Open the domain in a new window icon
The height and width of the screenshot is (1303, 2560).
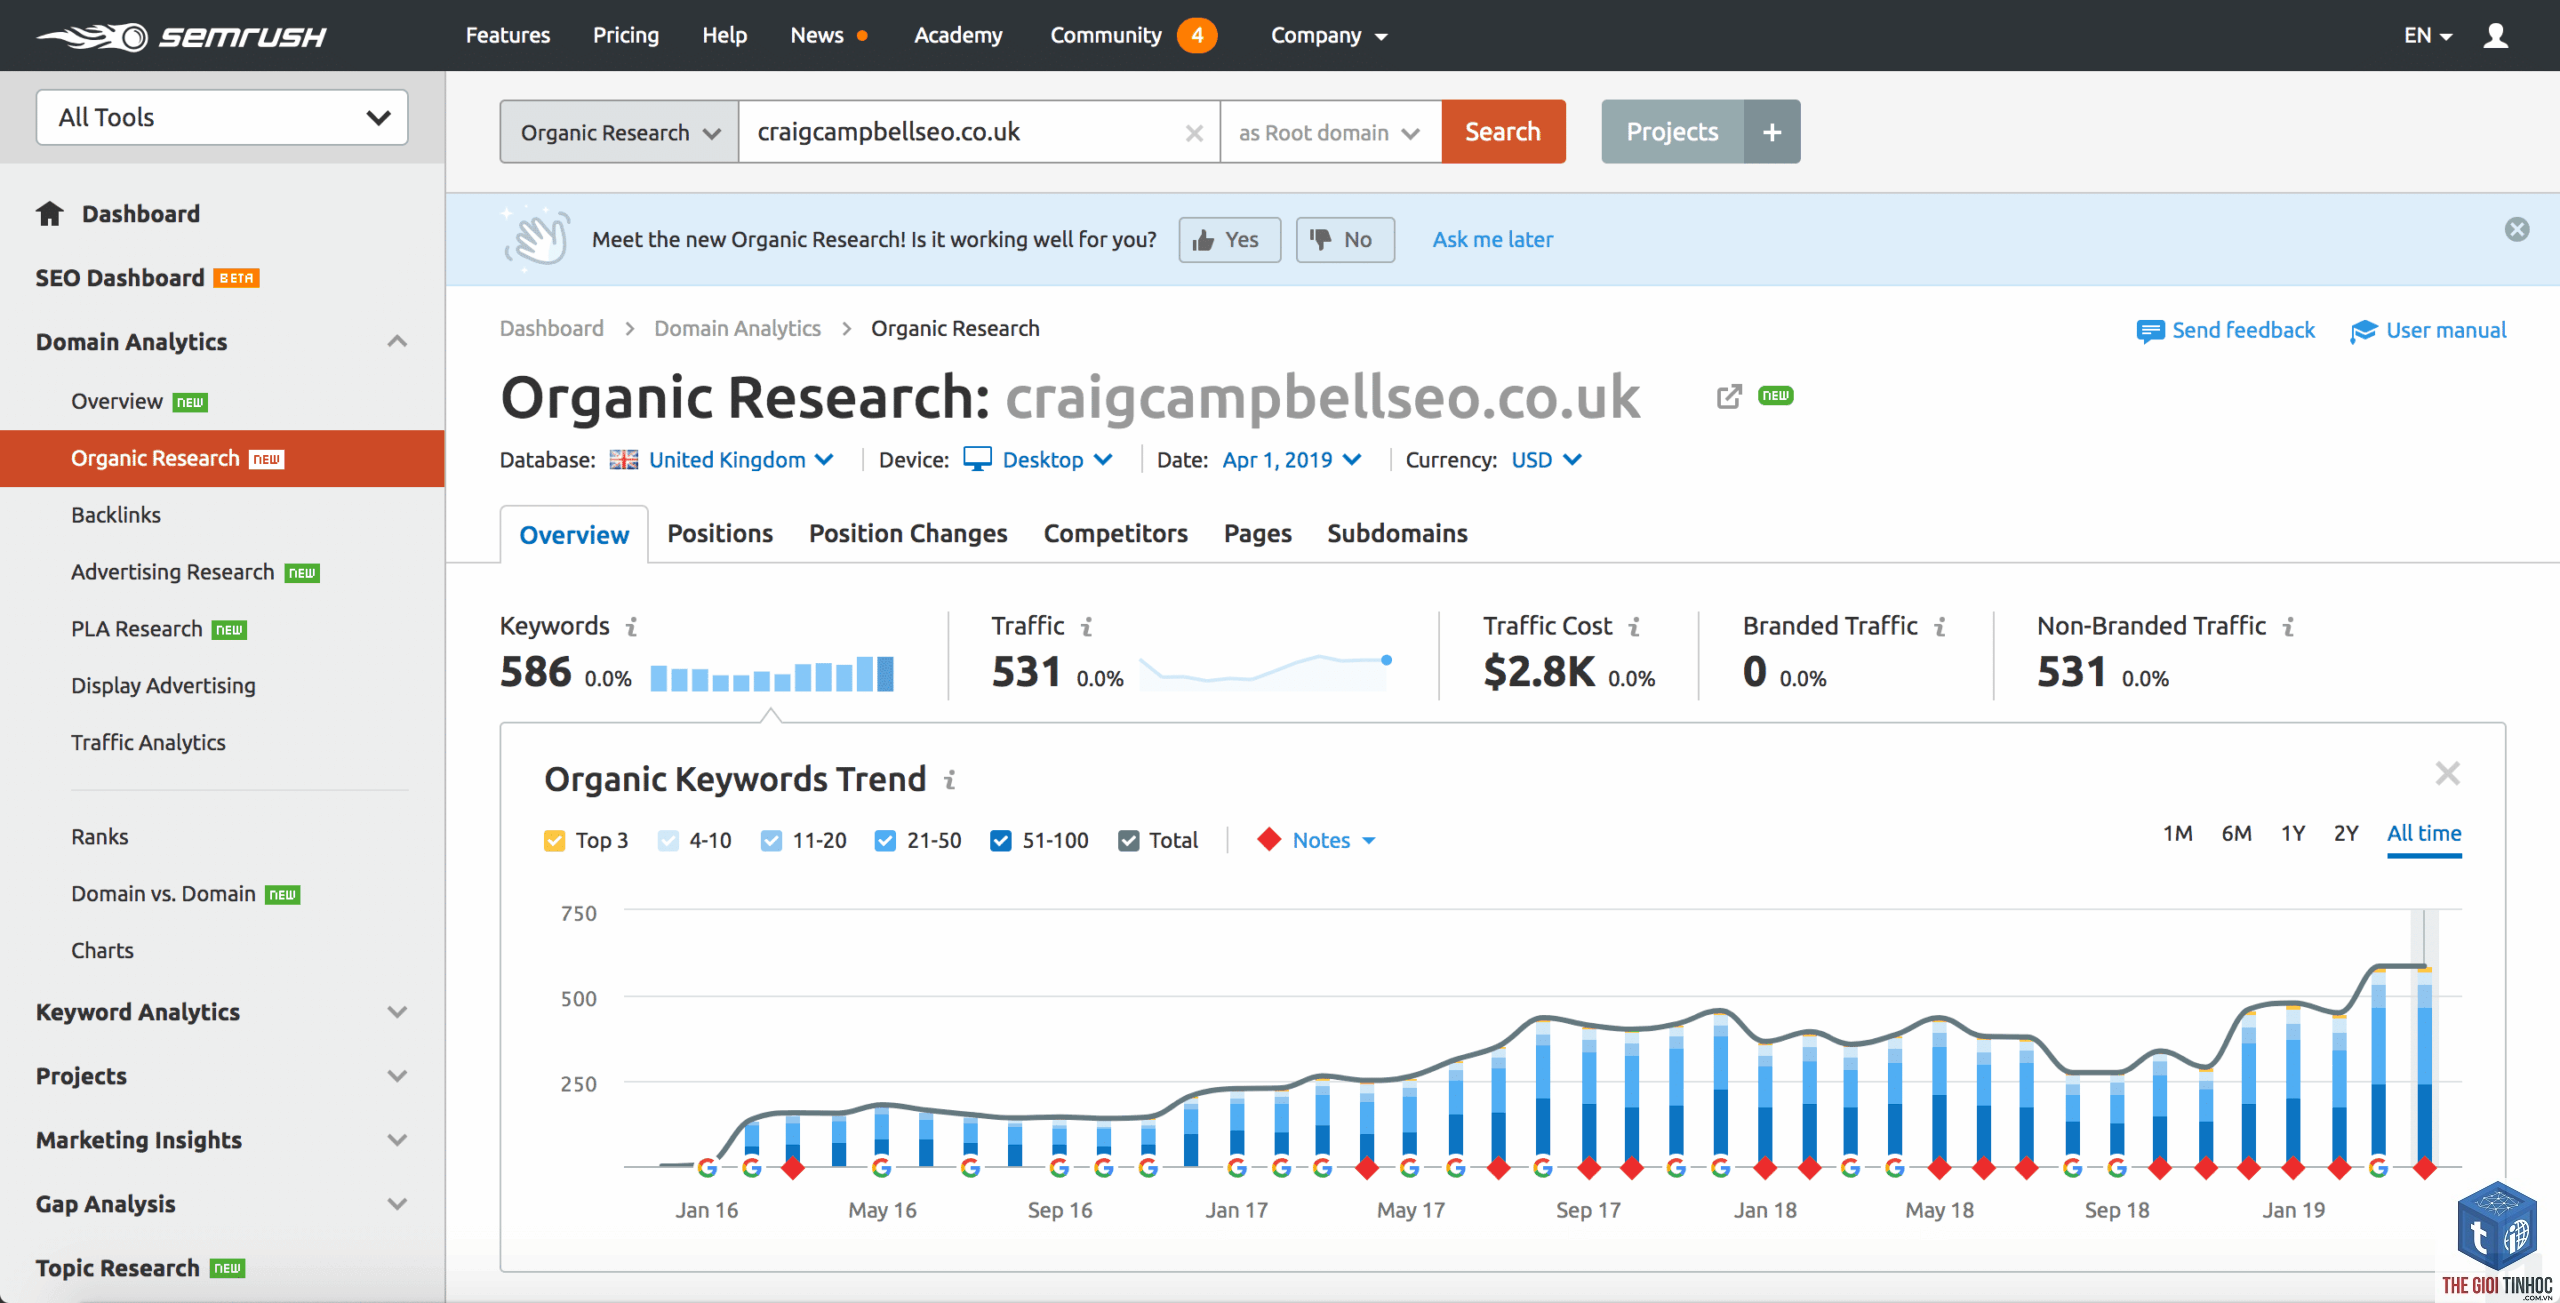(1729, 397)
